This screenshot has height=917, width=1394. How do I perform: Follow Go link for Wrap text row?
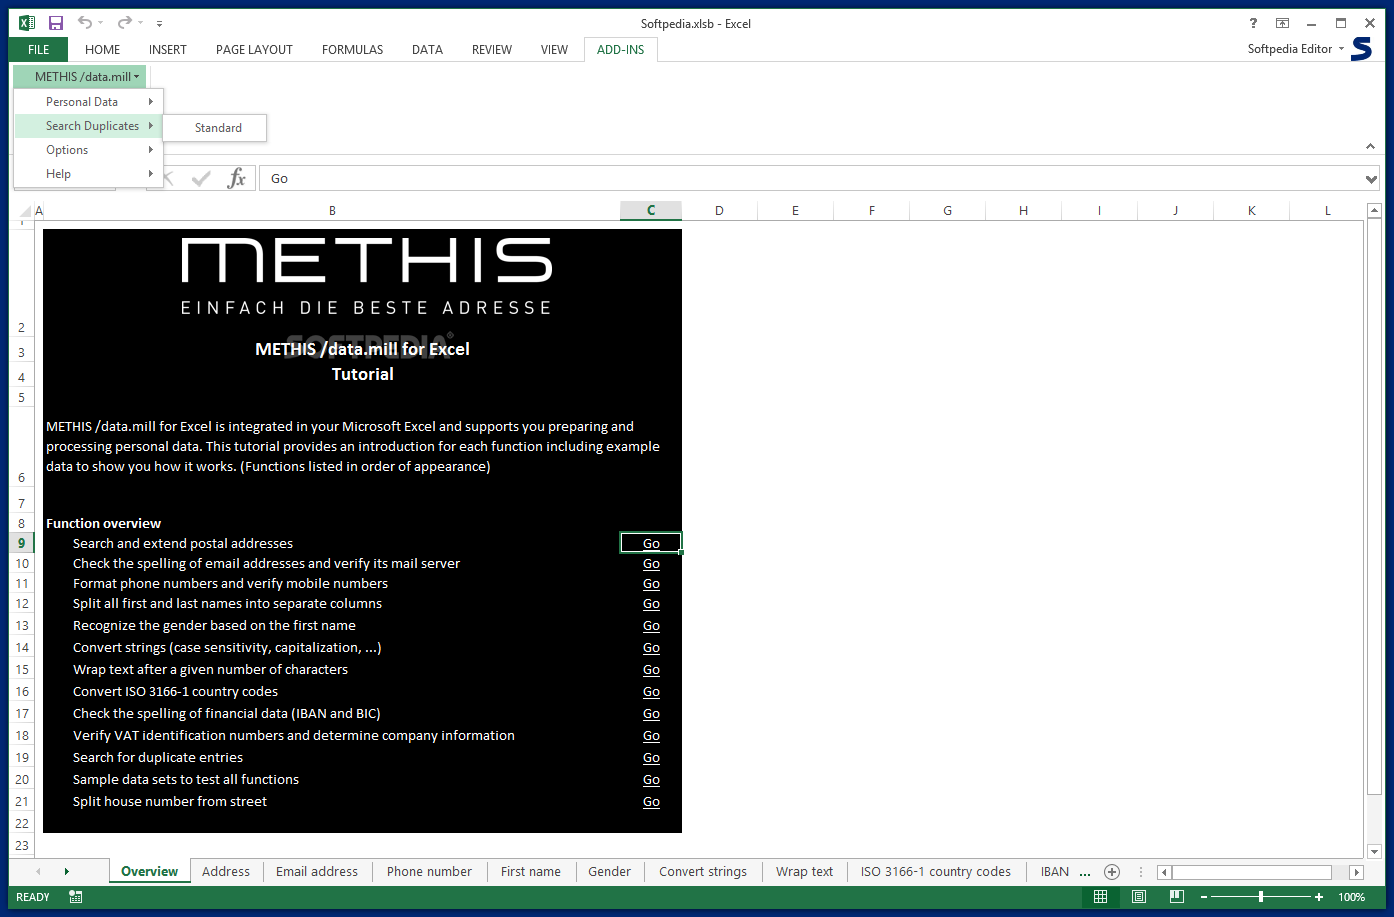pos(651,670)
